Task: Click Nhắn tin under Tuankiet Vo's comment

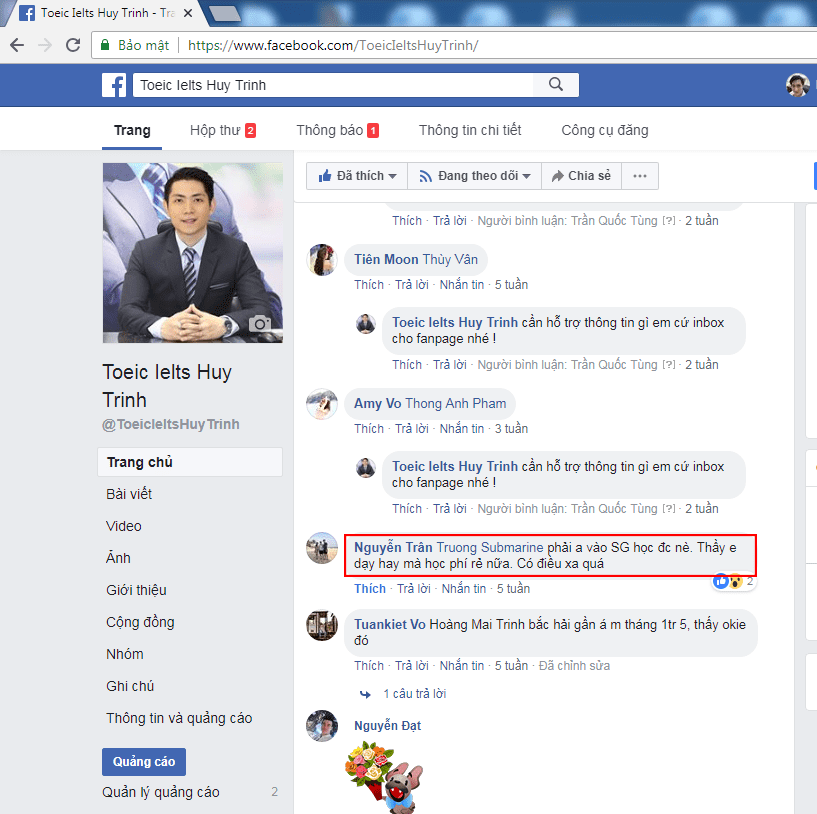Action: pyautogui.click(x=462, y=666)
